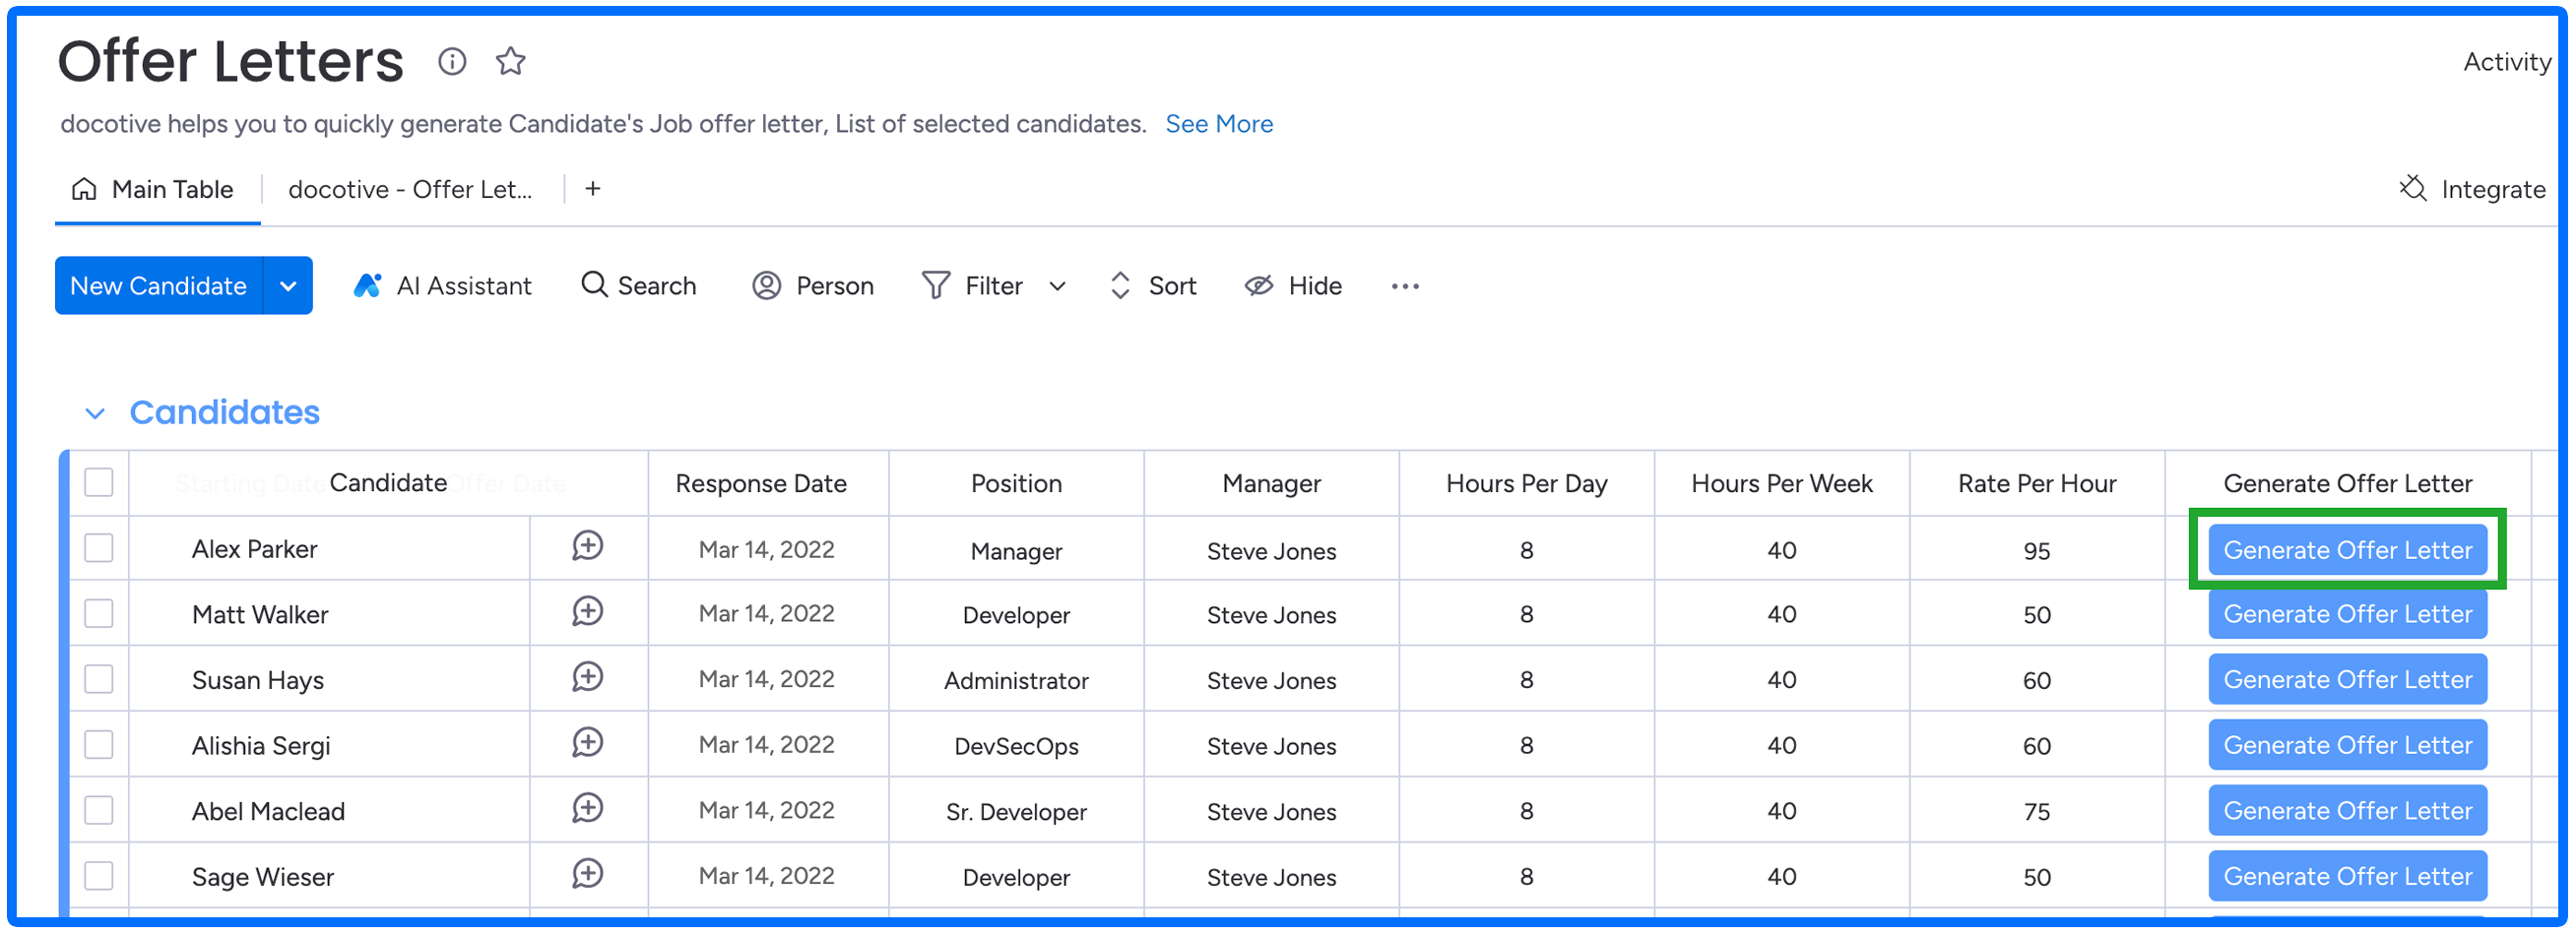This screenshot has height=934, width=2576.
Task: Open Search in the toolbar
Action: (x=638, y=286)
